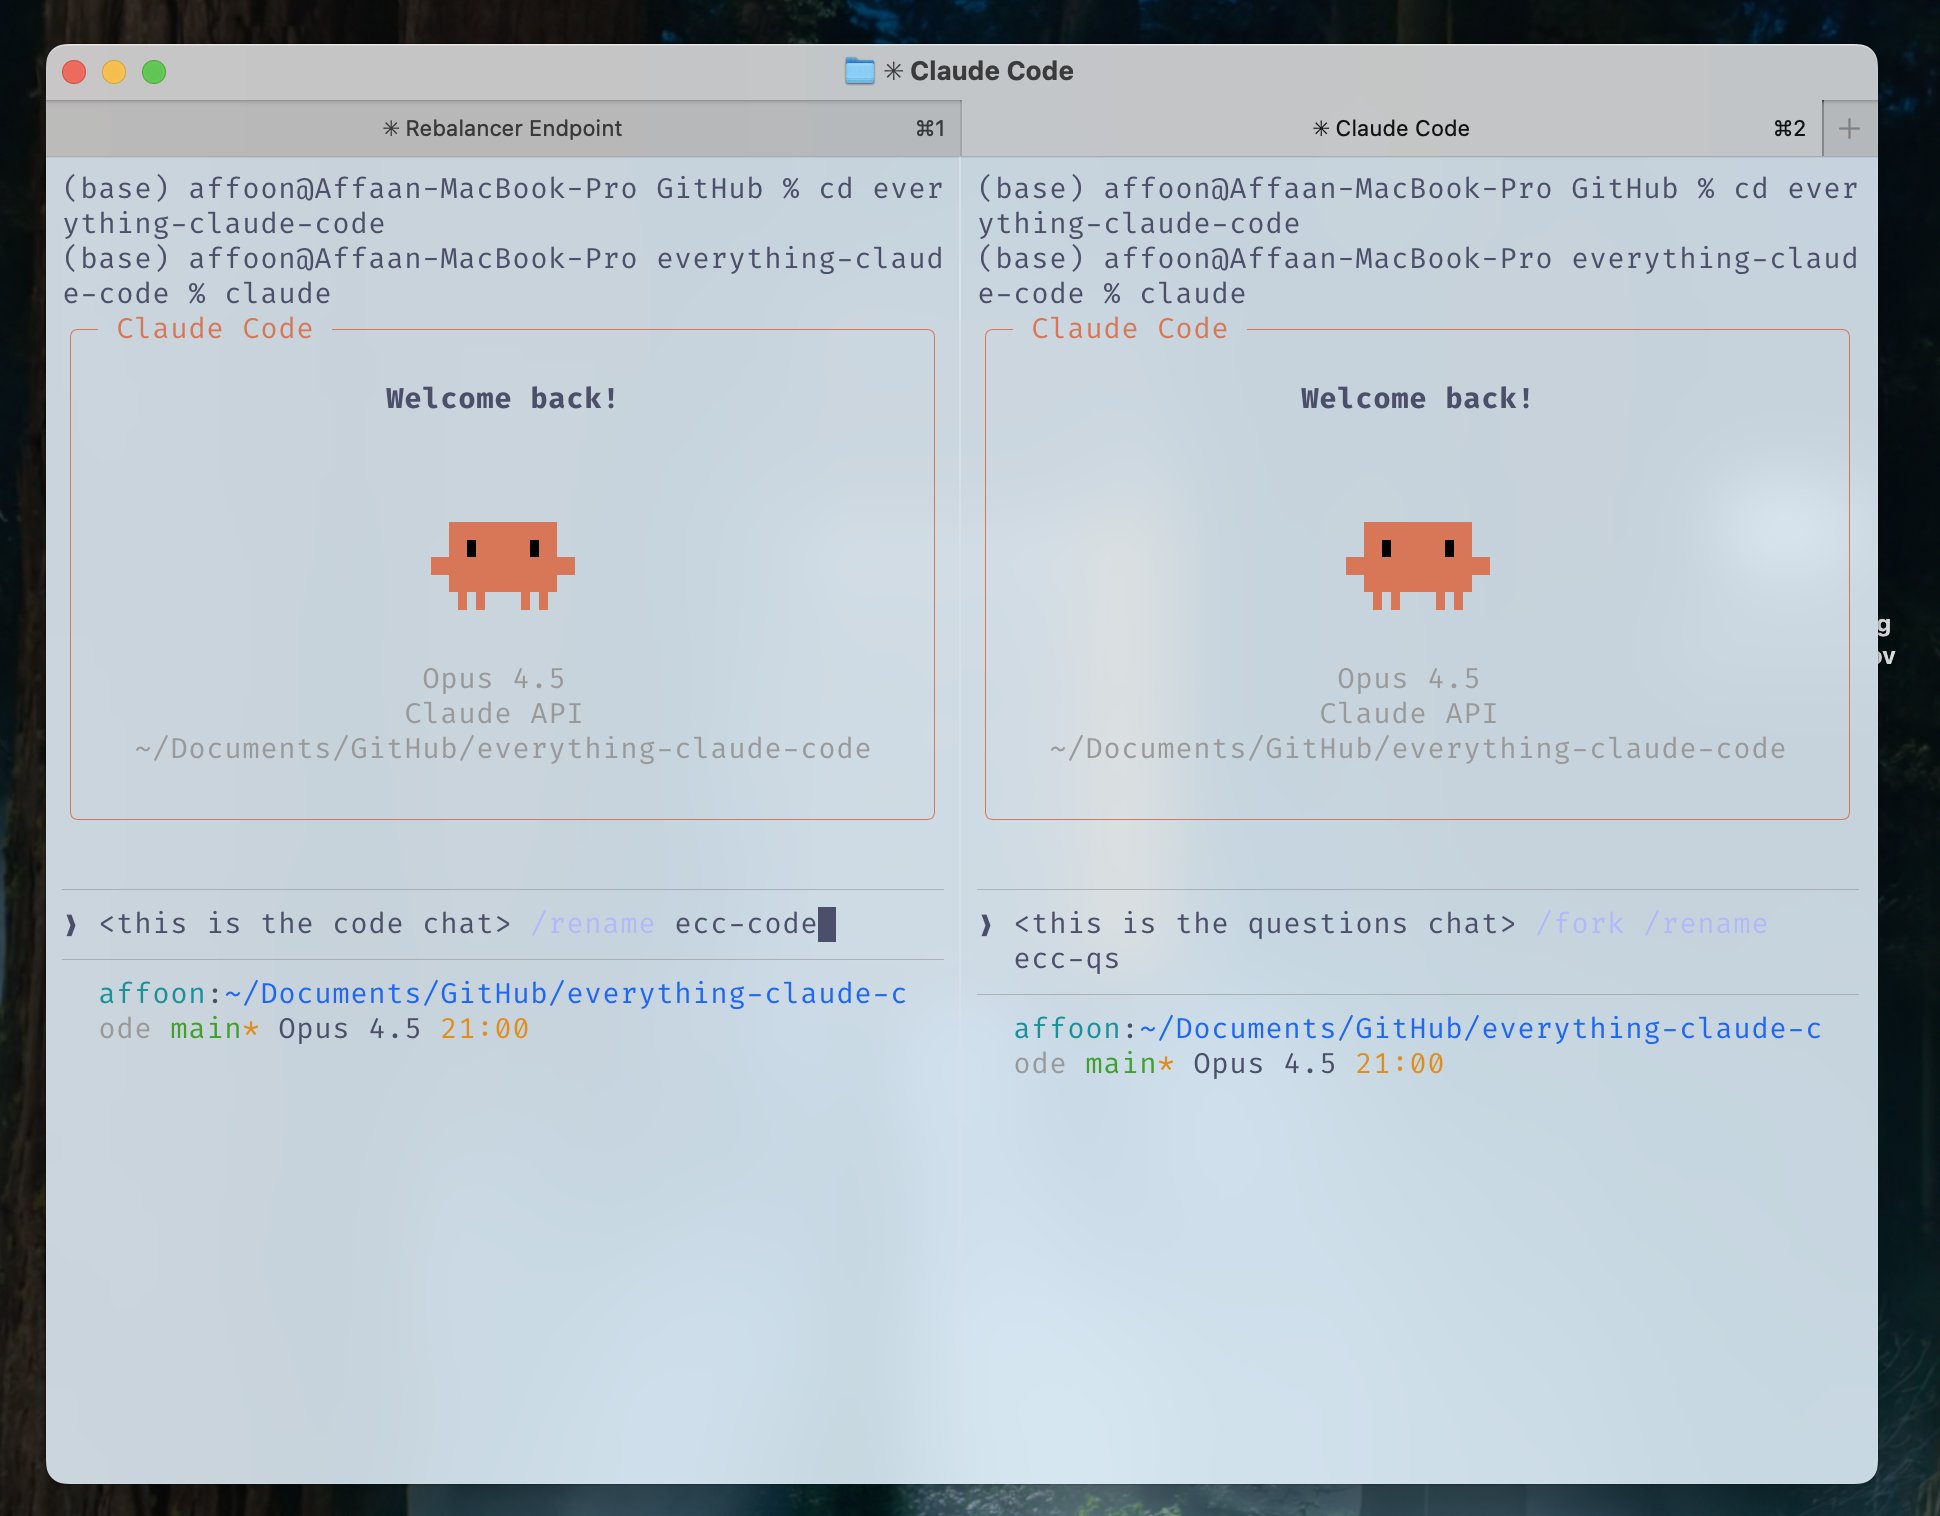This screenshot has height=1516, width=1940.
Task: Click the red close window button
Action: click(x=74, y=72)
